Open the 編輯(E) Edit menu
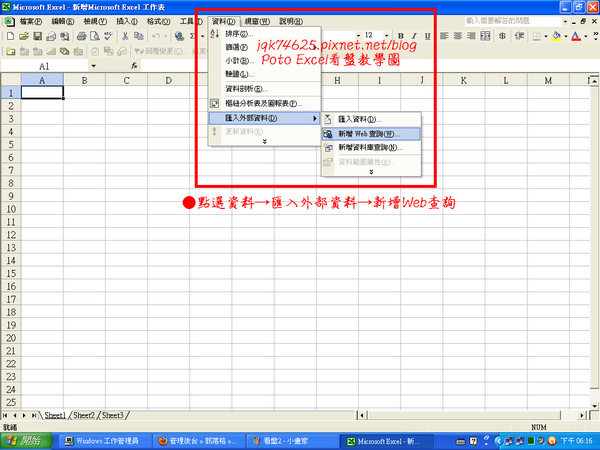 [63, 21]
